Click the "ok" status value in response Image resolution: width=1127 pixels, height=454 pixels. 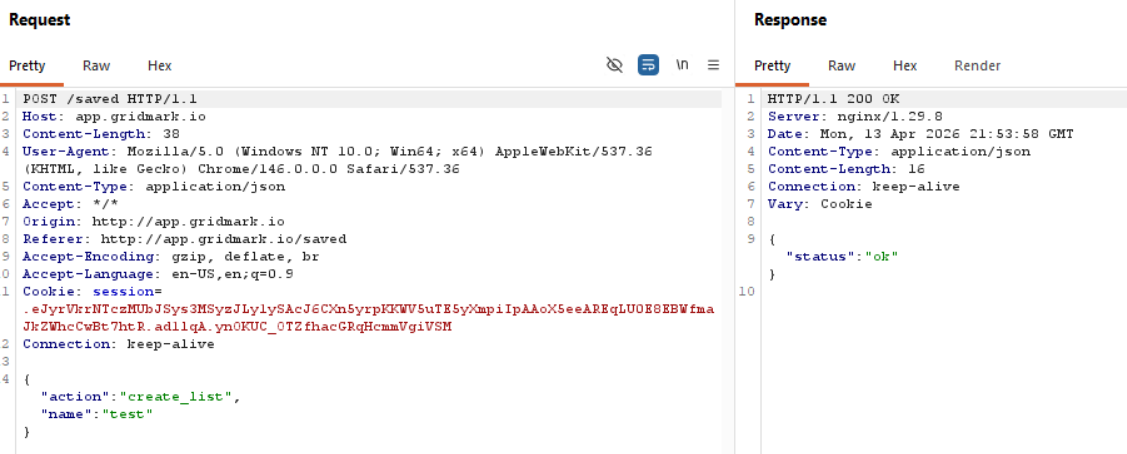pos(881,256)
